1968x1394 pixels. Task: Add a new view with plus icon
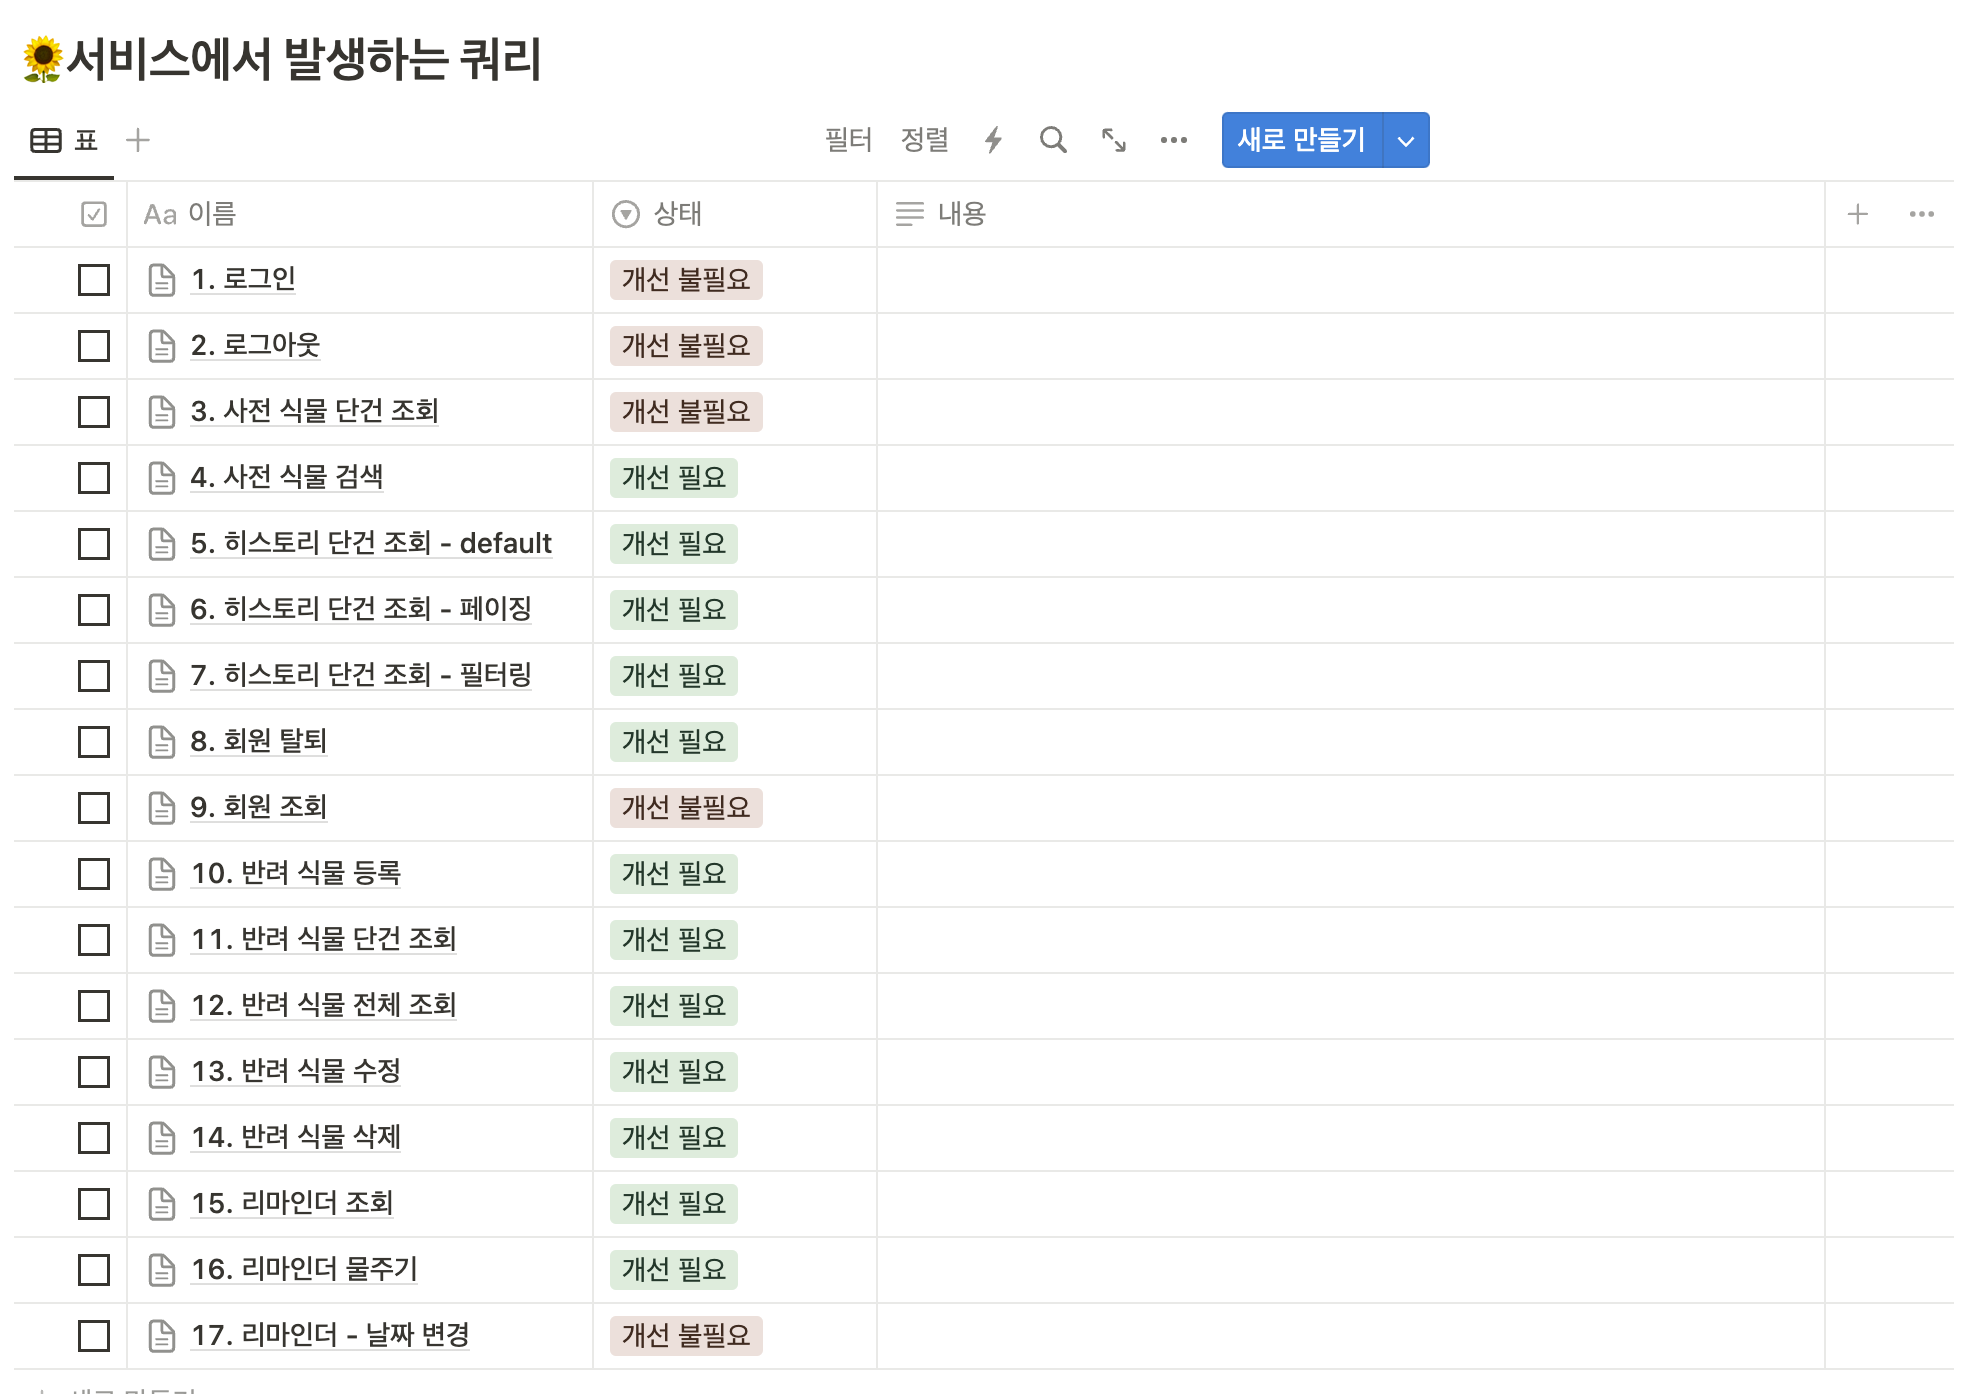[138, 140]
